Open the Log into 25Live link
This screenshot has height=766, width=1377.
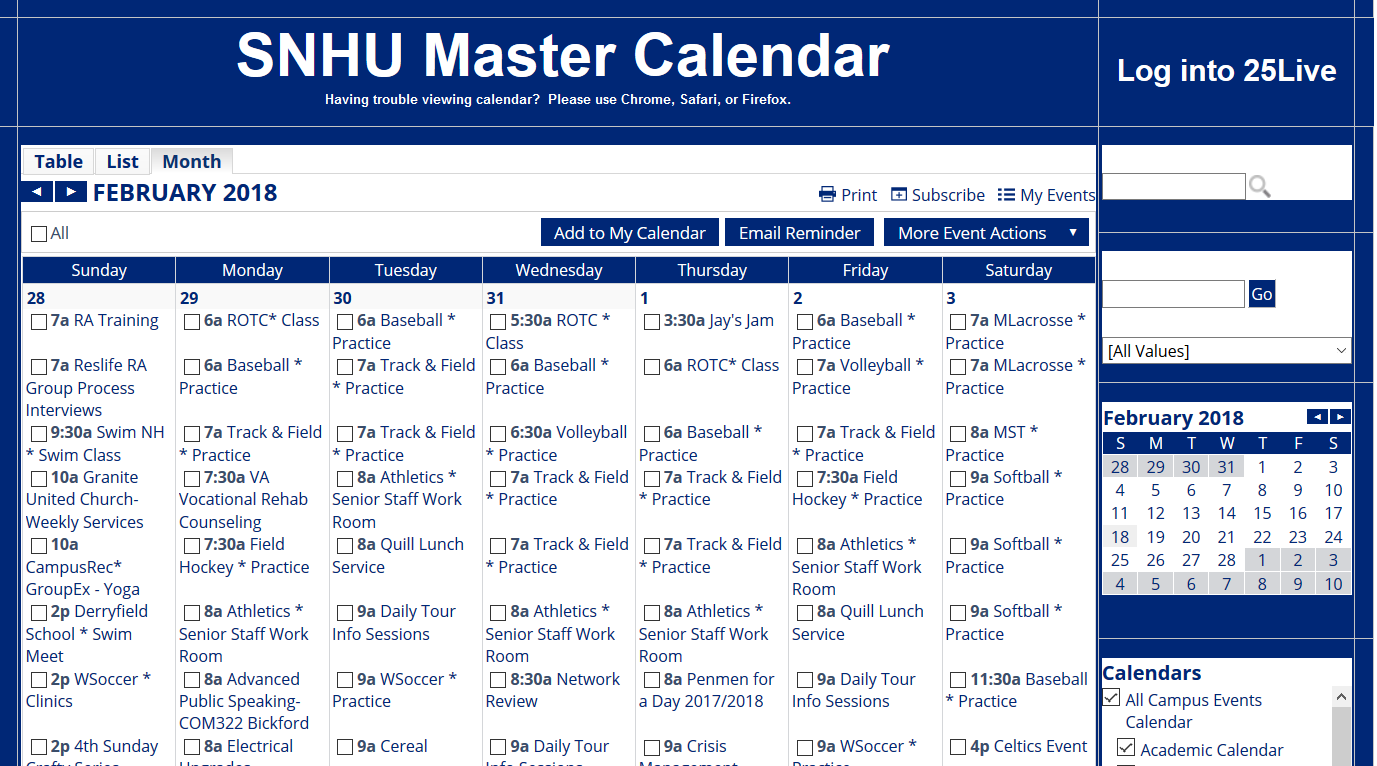click(x=1226, y=71)
